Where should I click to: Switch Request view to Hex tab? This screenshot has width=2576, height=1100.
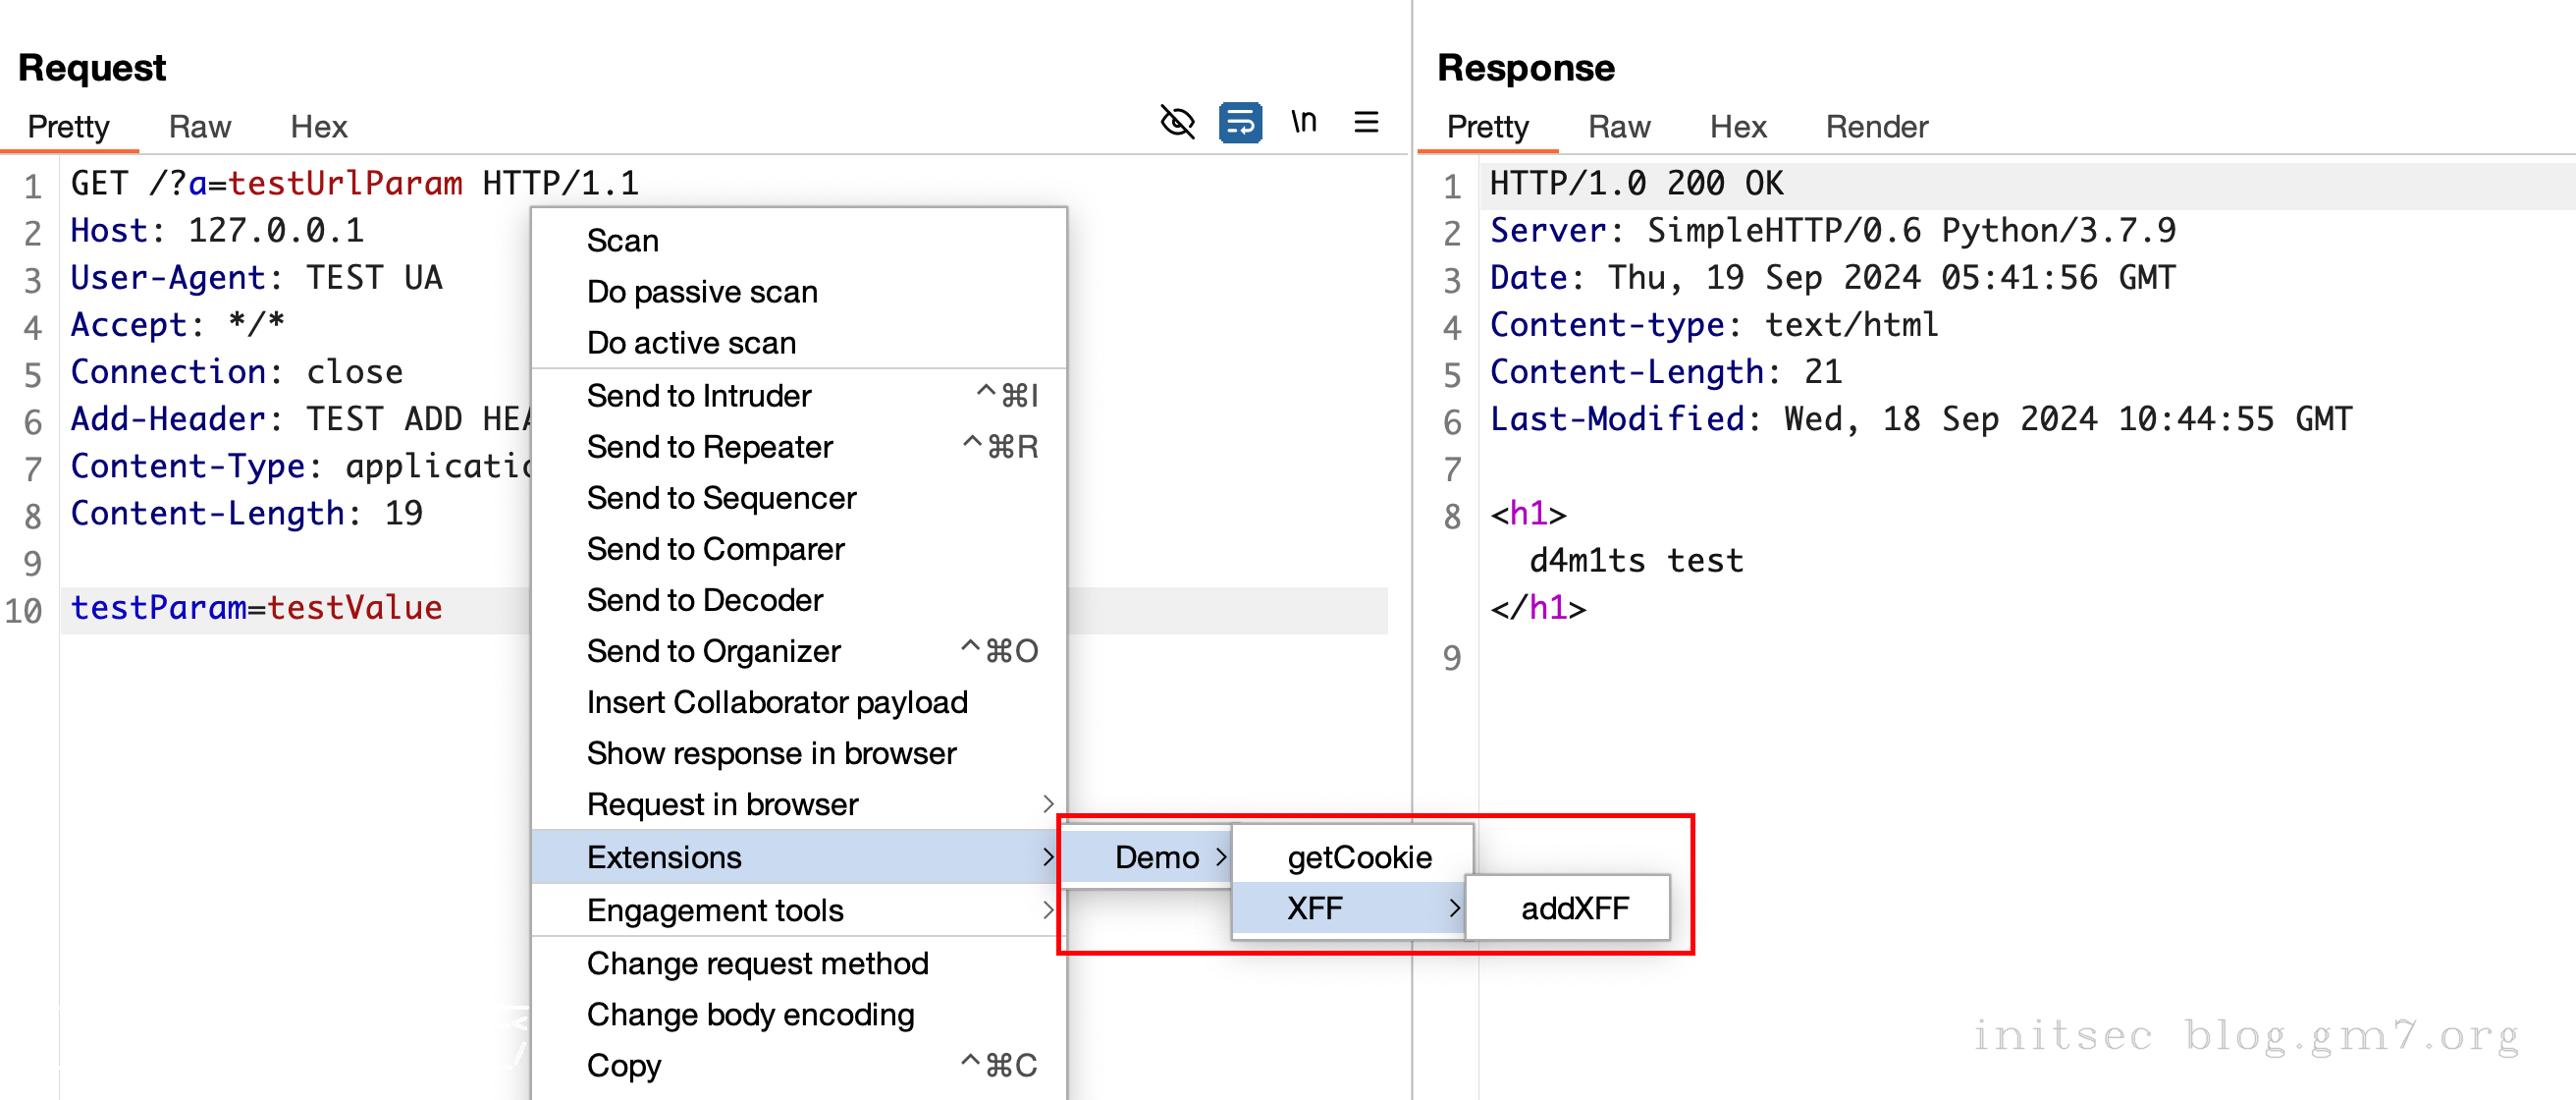318,127
